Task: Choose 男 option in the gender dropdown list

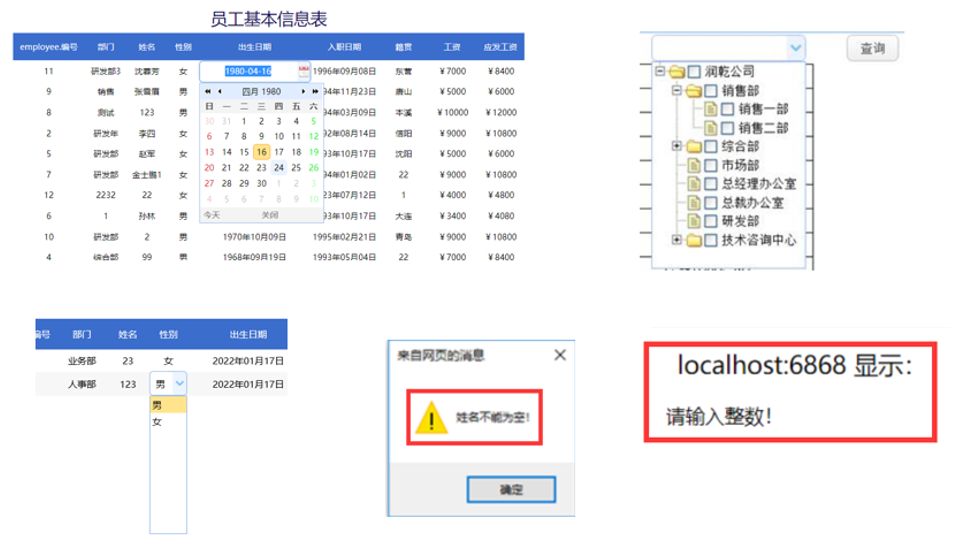Action: (x=168, y=405)
